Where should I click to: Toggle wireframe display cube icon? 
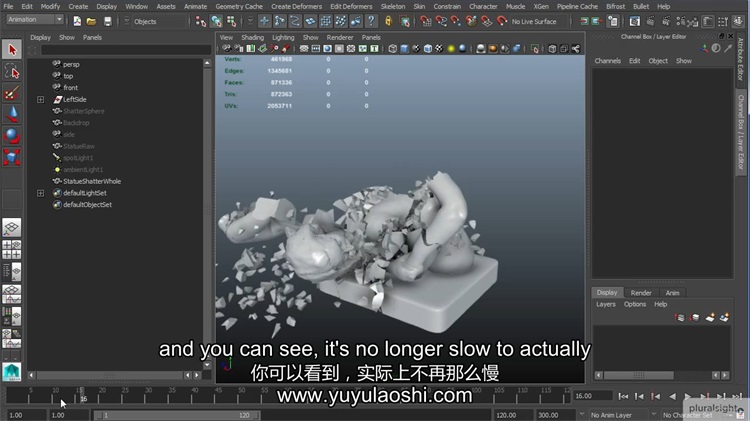click(392, 48)
